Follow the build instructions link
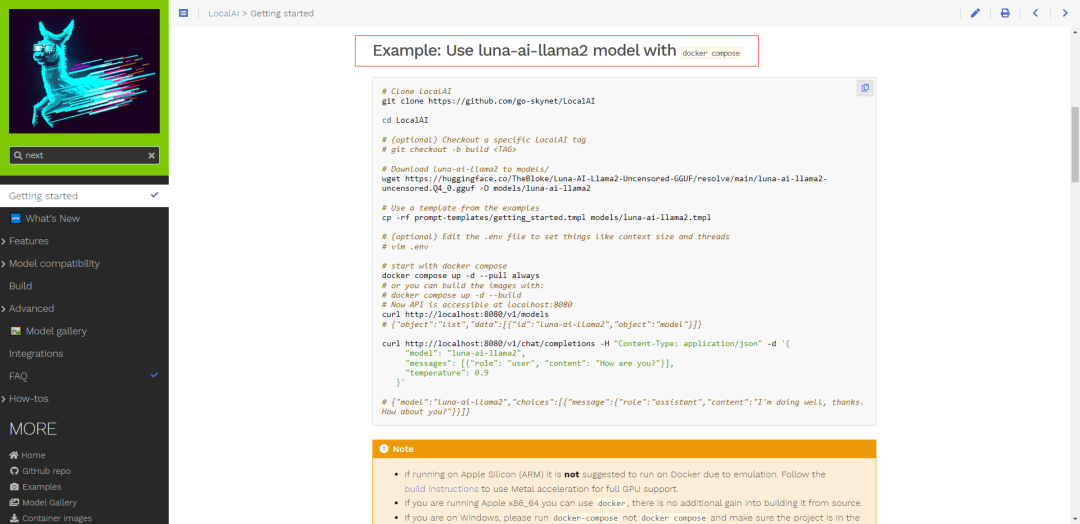 click(x=441, y=488)
